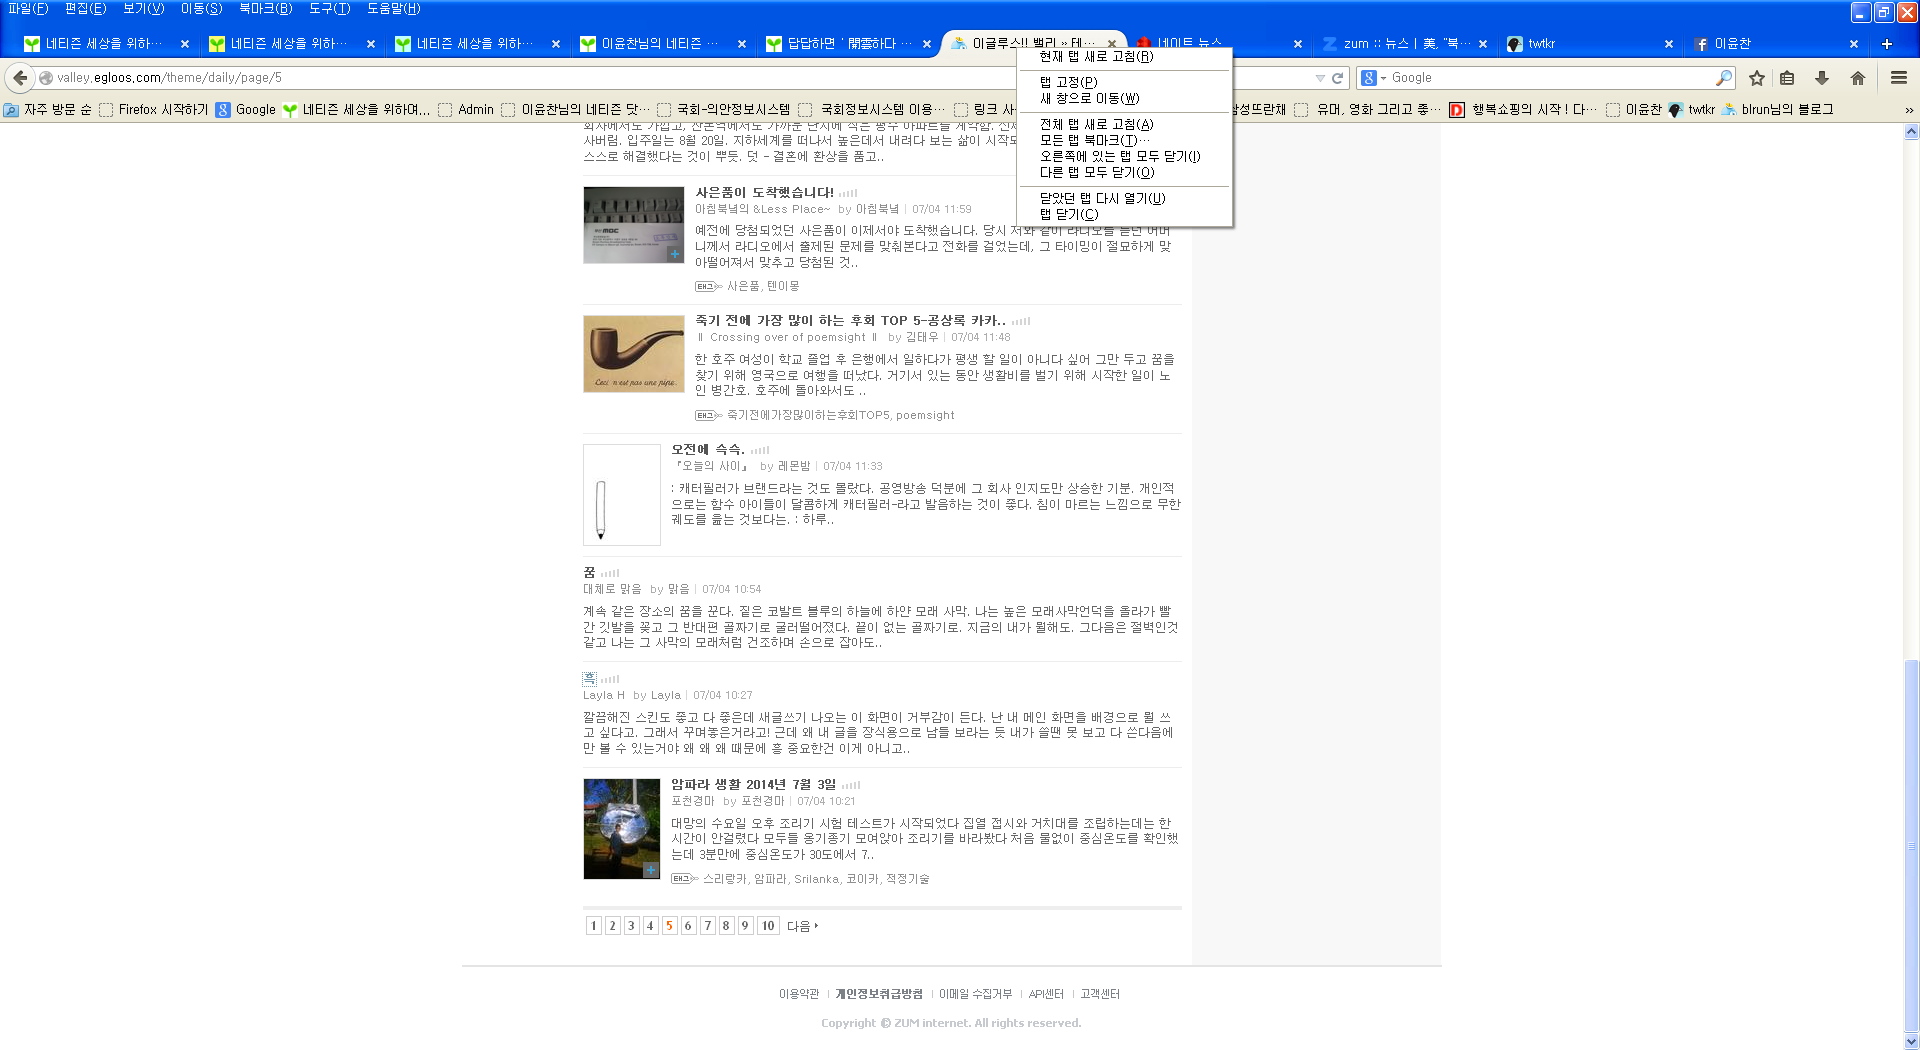The width and height of the screenshot is (1920, 1050).
Task: Select '모든 탭 북마크' menu entry
Action: click(1124, 140)
